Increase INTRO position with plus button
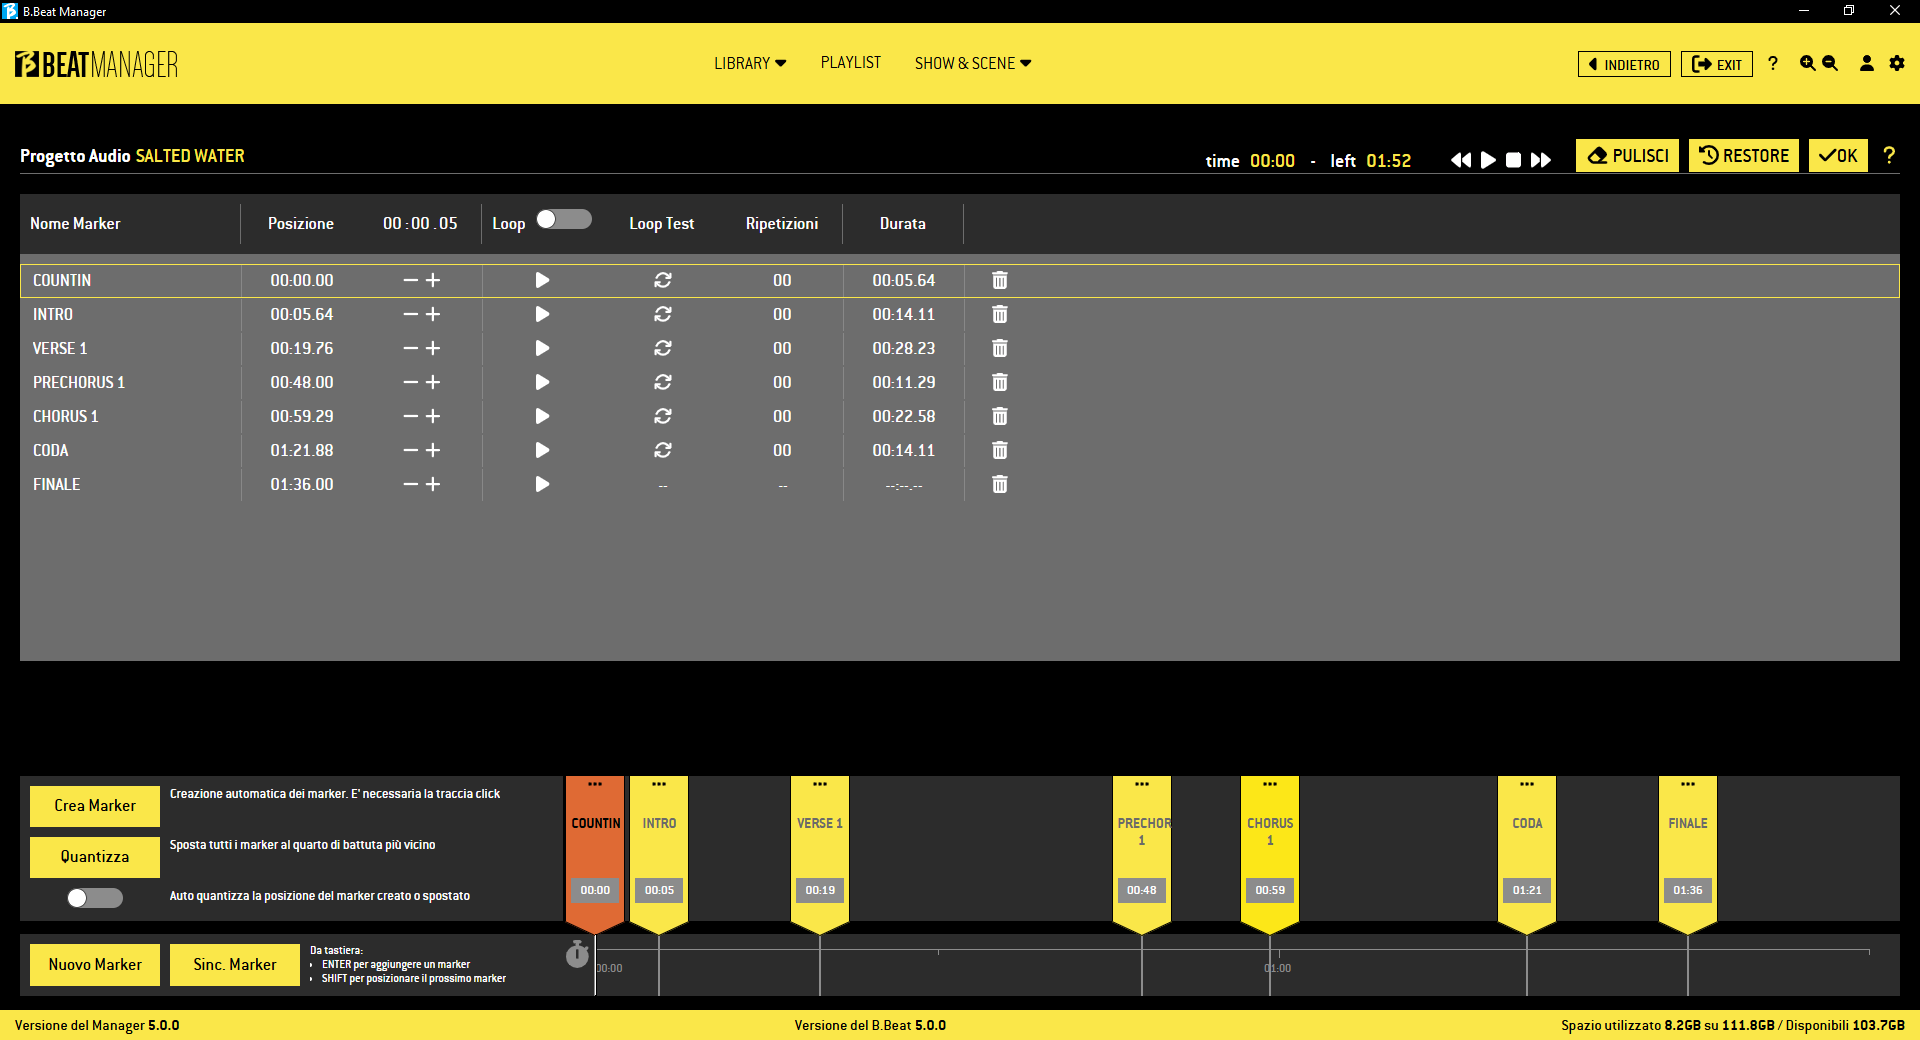 coord(433,315)
